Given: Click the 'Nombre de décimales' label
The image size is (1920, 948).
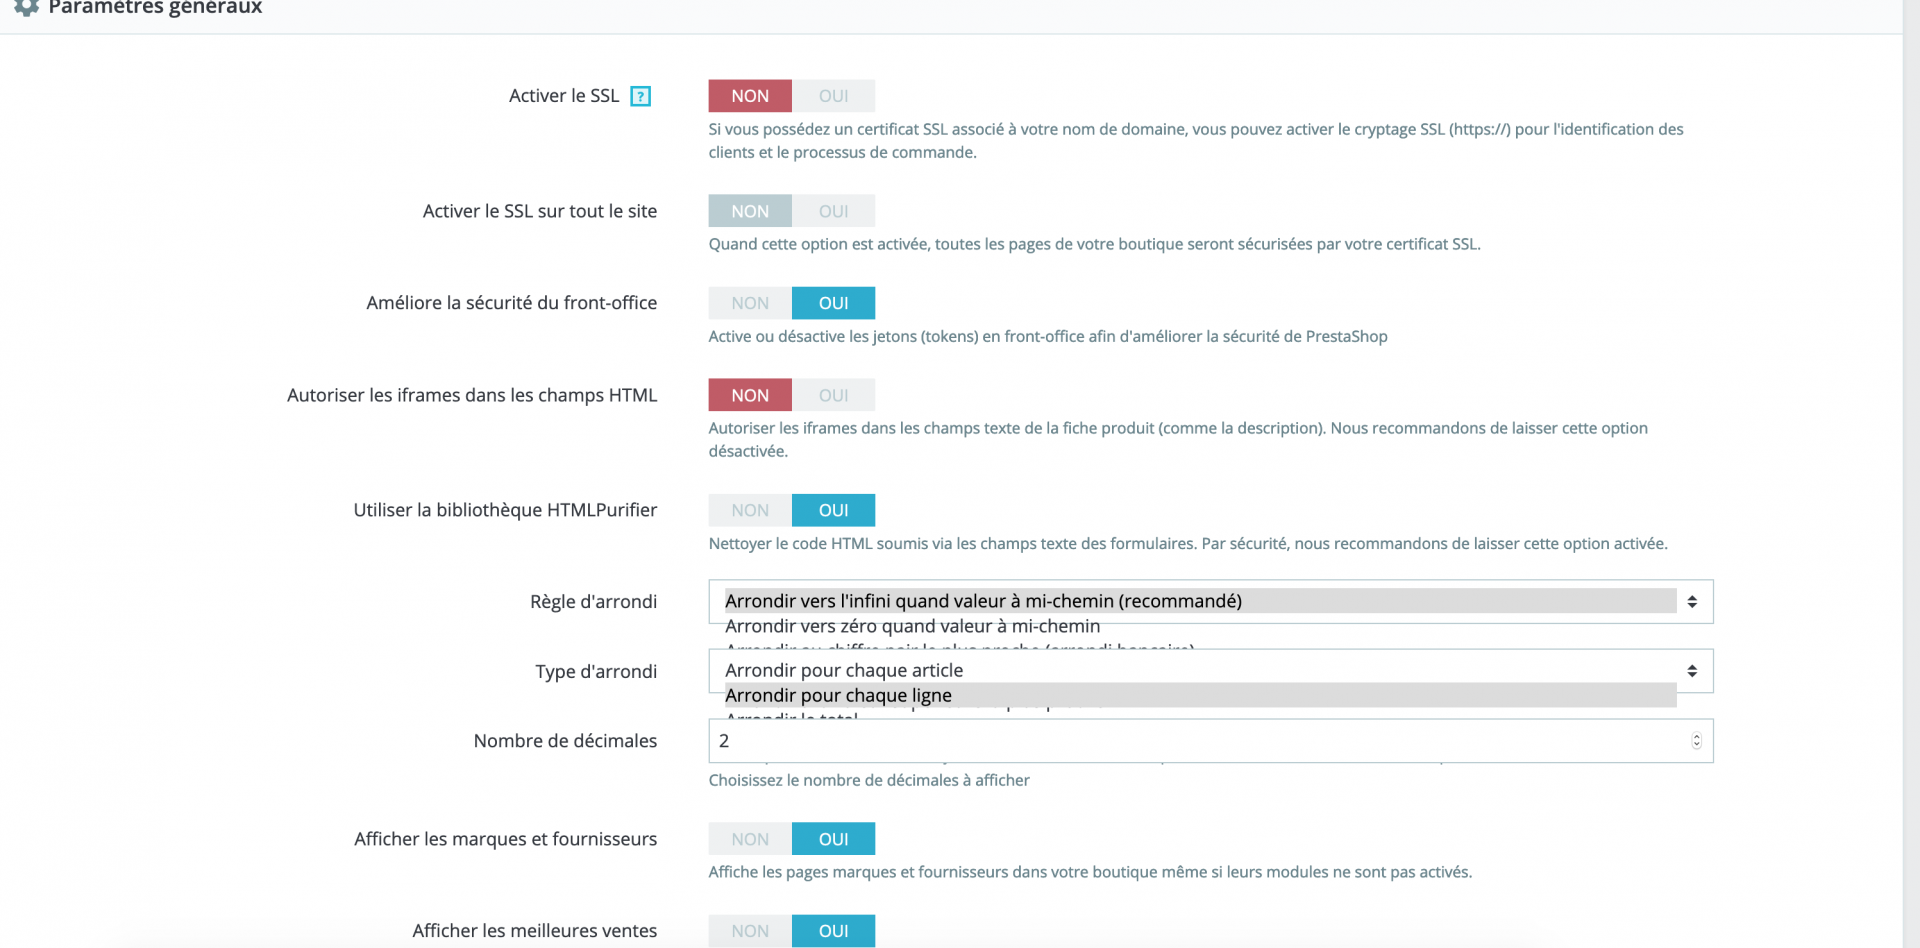Looking at the screenshot, I should 565,741.
